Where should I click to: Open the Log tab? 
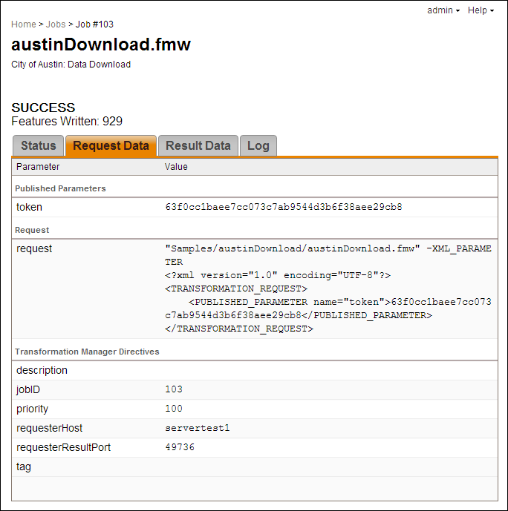pyautogui.click(x=258, y=146)
